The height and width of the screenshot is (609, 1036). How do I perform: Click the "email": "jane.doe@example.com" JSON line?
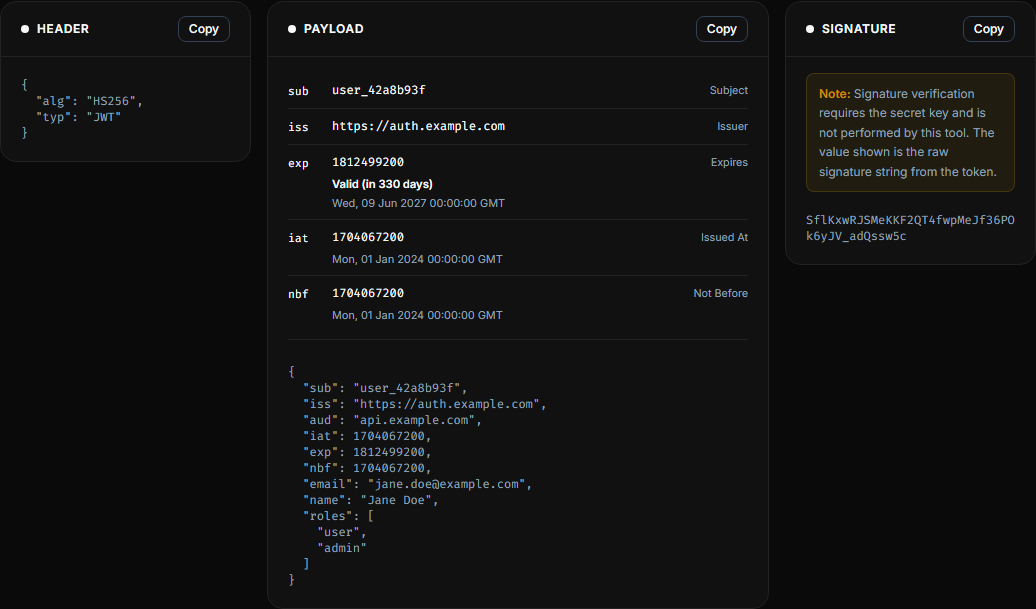(417, 484)
